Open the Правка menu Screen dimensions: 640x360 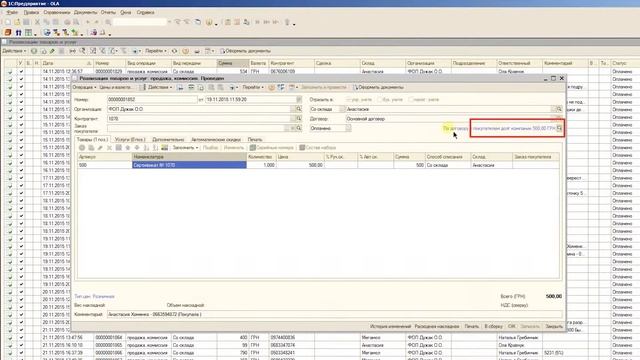[x=31, y=12]
